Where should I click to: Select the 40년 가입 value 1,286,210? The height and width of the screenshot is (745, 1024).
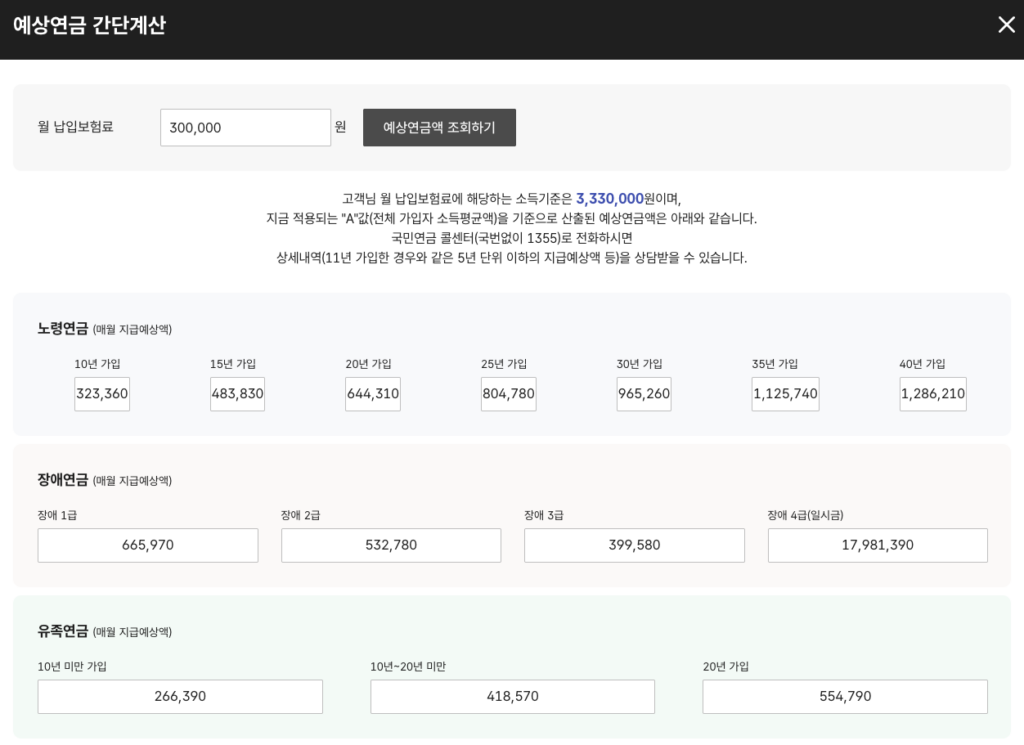[933, 394]
